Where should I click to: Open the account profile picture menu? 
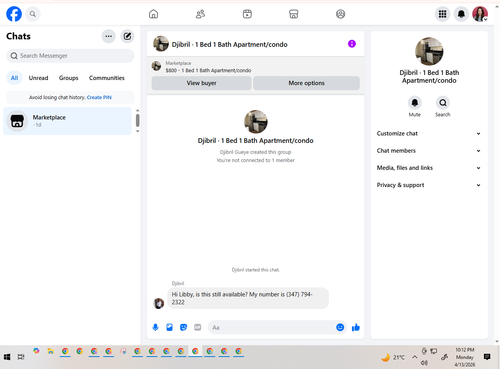480,14
